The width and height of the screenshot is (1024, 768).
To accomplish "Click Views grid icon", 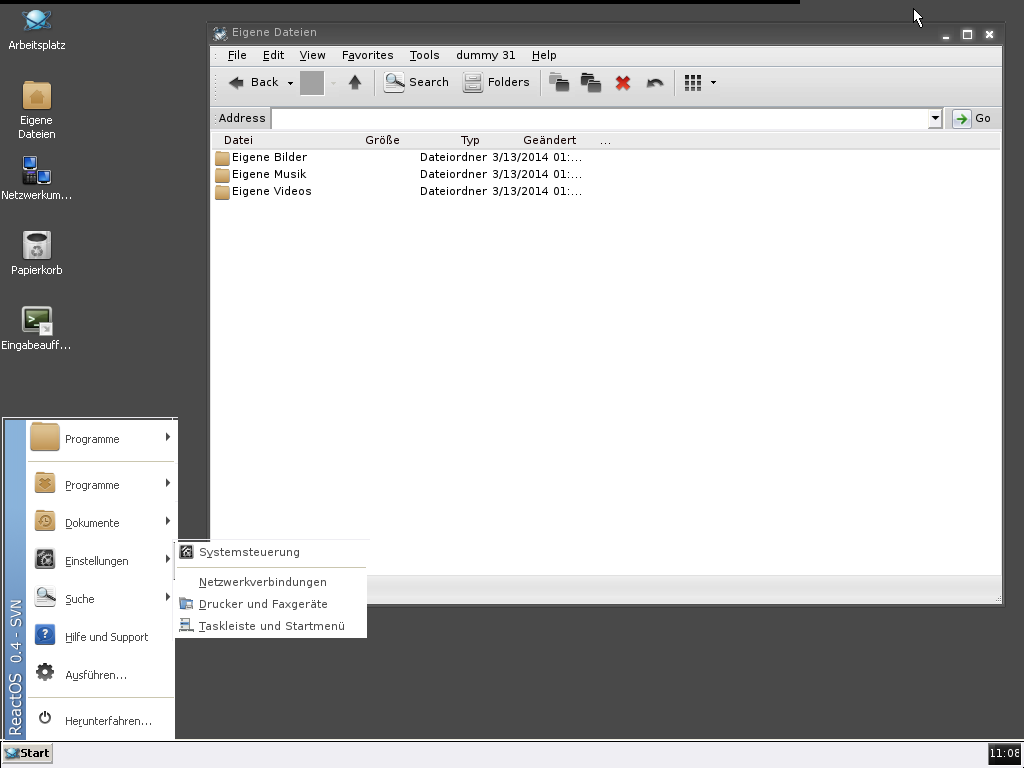I will tap(693, 82).
